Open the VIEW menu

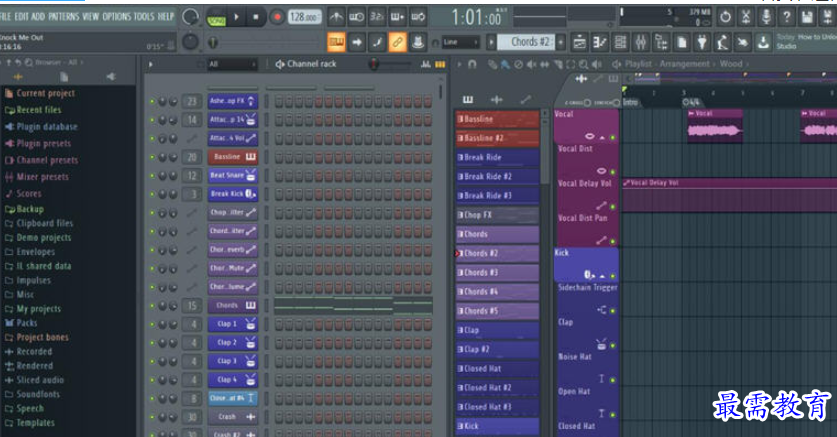tap(90, 17)
